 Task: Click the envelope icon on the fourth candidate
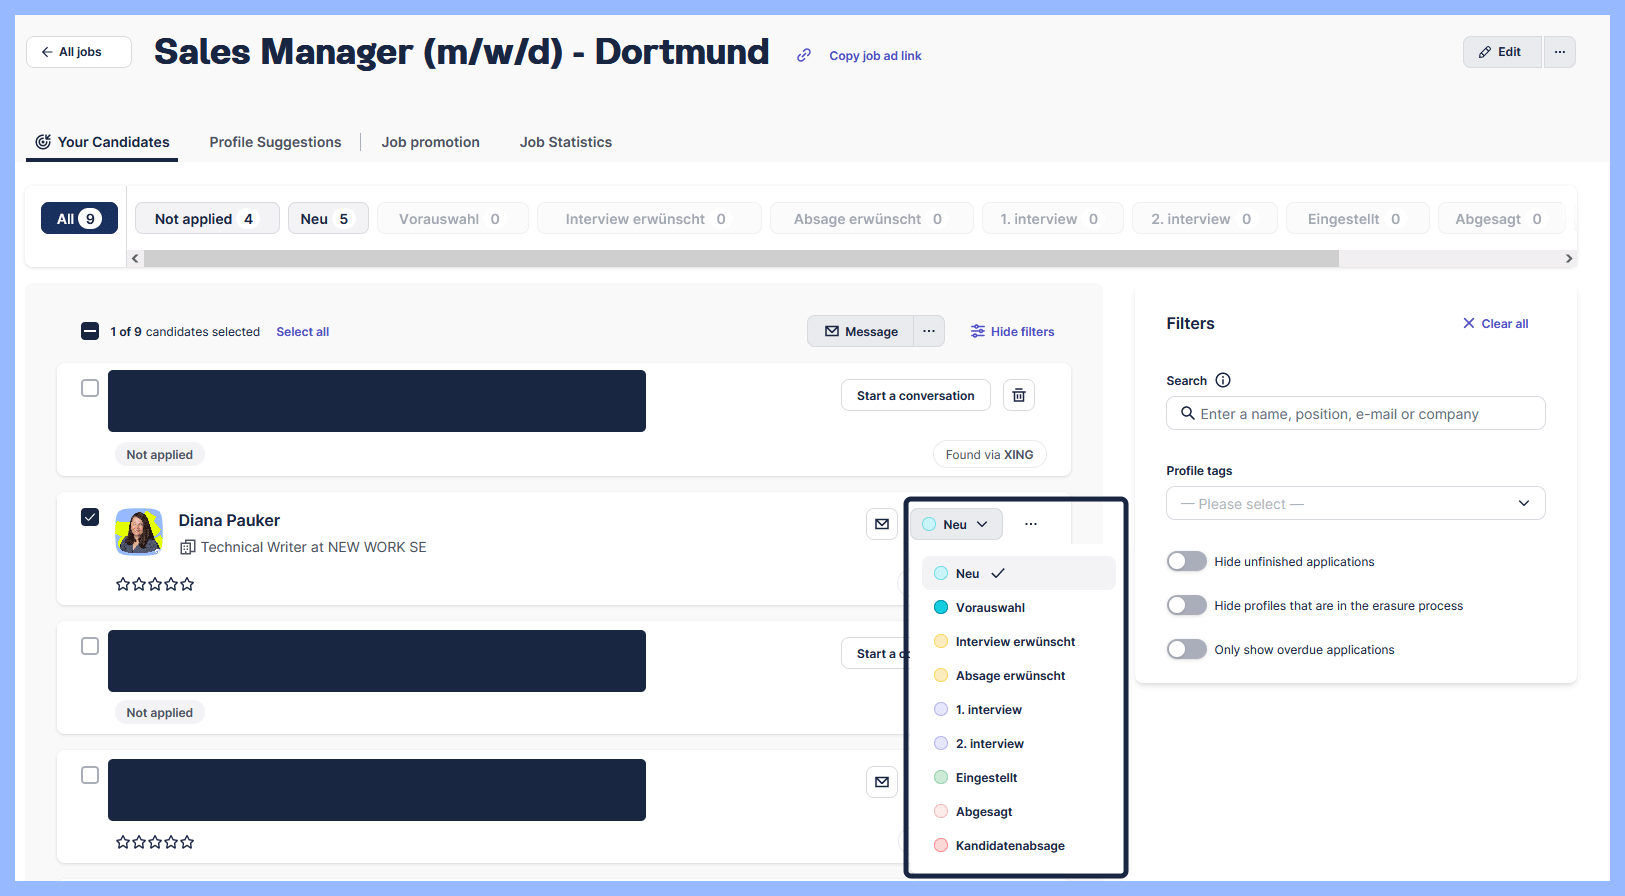882,782
